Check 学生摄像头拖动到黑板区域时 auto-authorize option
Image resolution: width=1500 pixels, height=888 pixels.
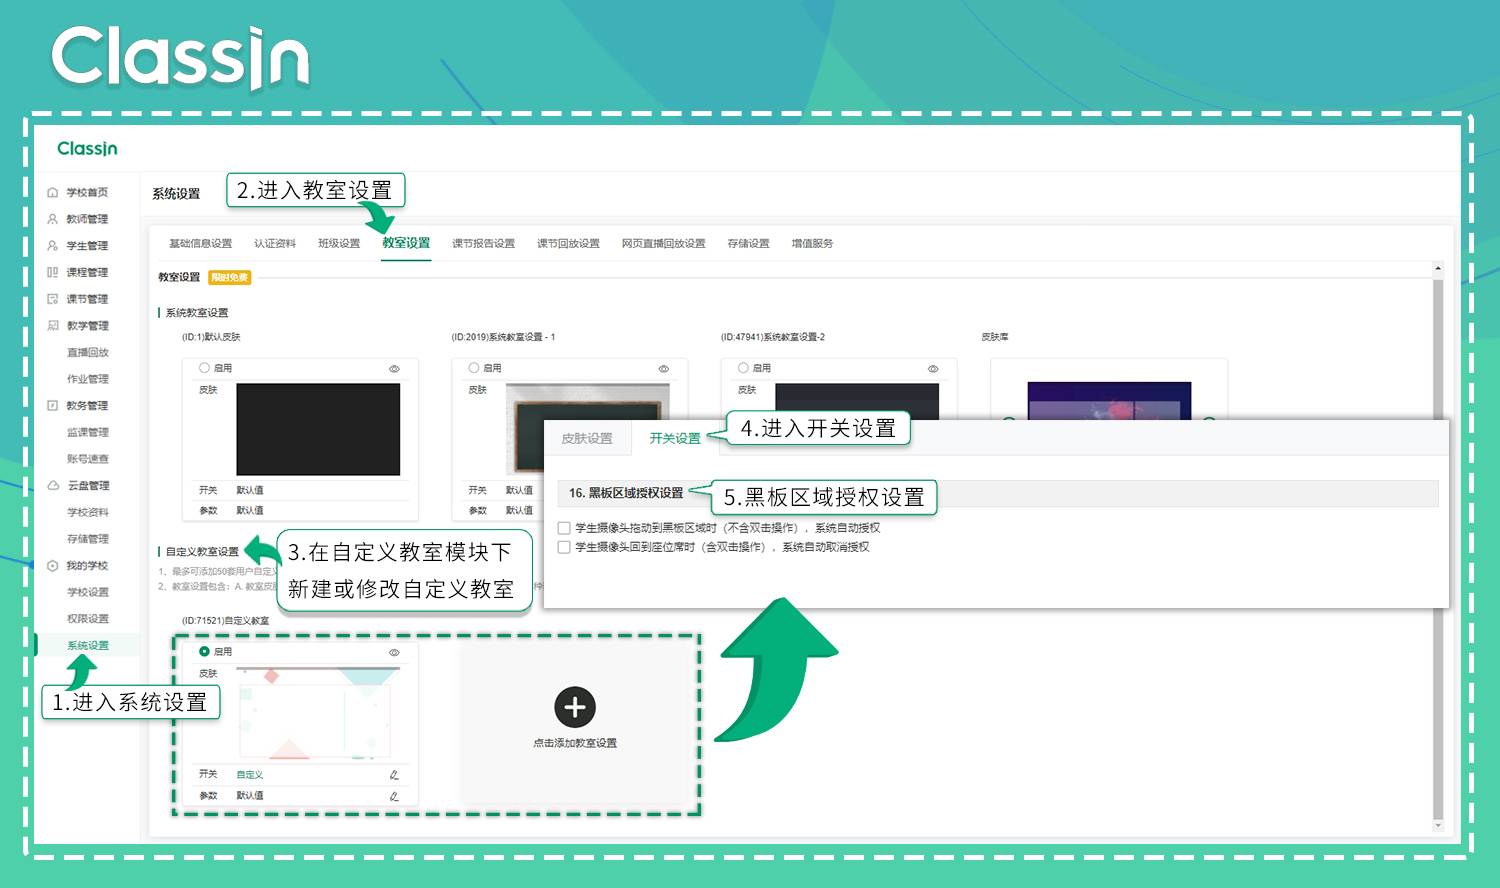pos(564,528)
